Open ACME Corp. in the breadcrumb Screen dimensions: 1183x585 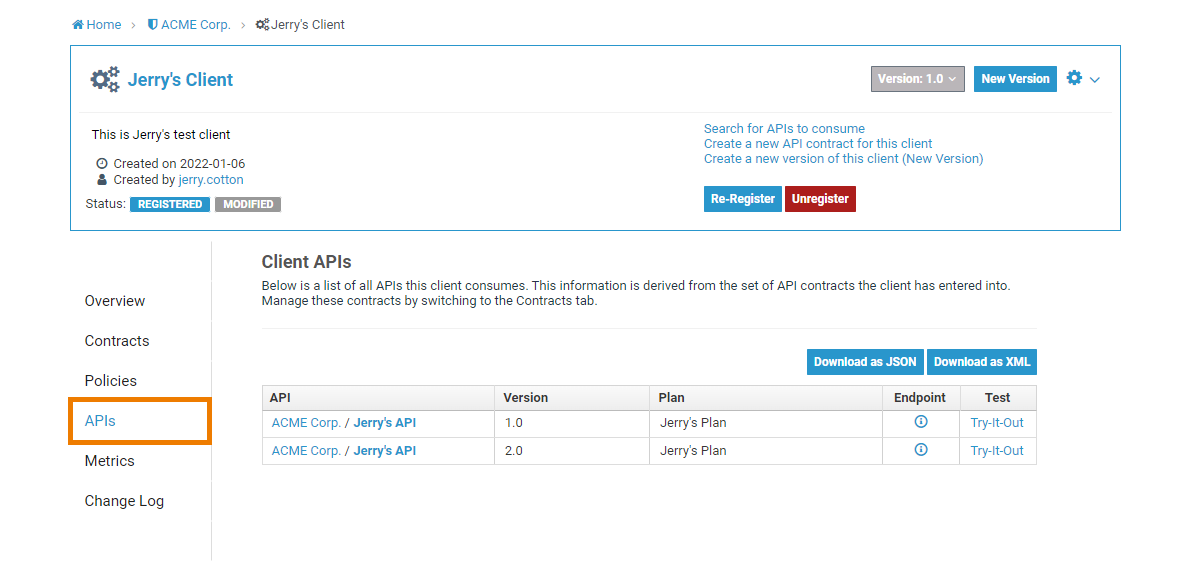(189, 25)
